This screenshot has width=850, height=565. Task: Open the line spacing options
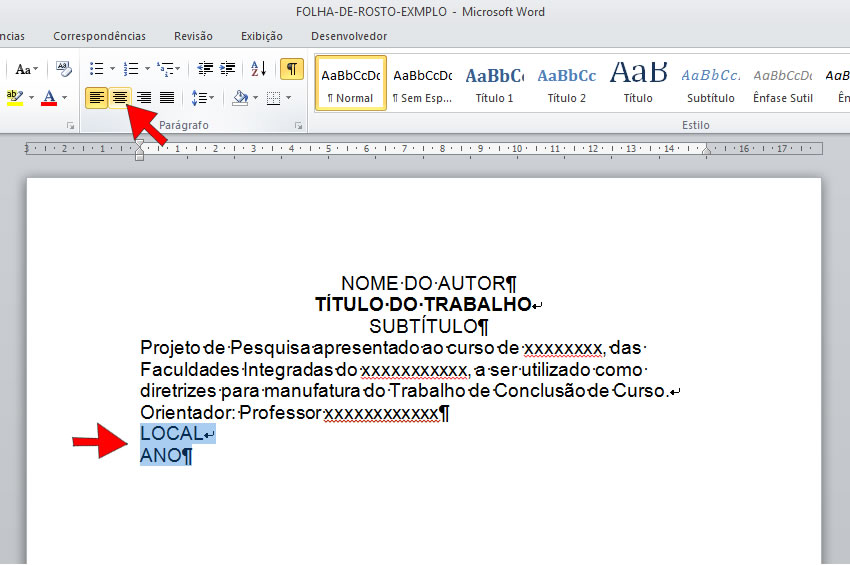tap(203, 98)
